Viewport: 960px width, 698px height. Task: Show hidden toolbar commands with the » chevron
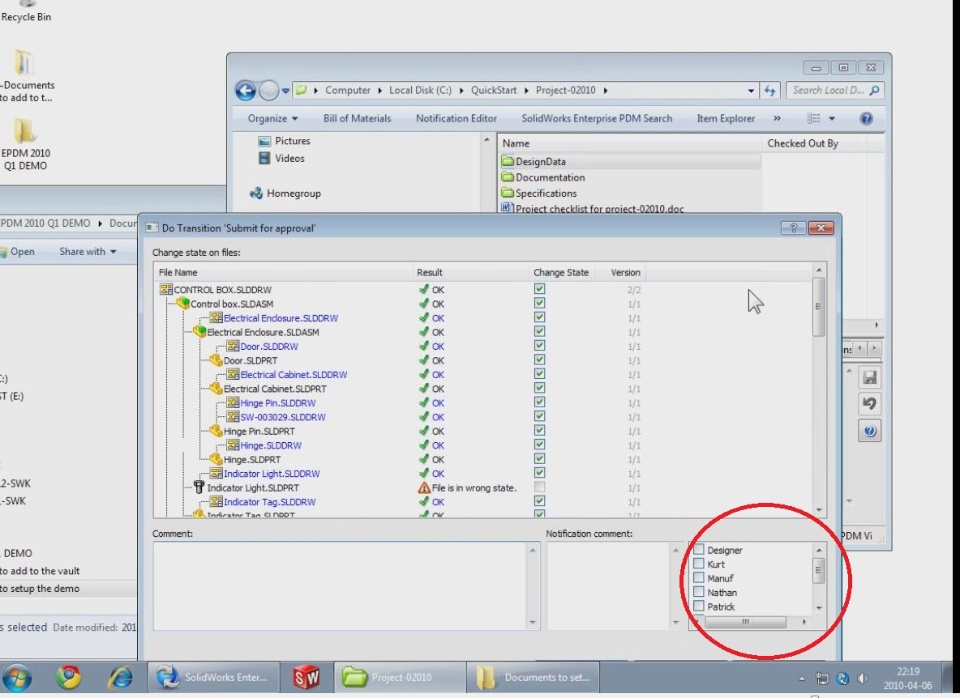[777, 119]
